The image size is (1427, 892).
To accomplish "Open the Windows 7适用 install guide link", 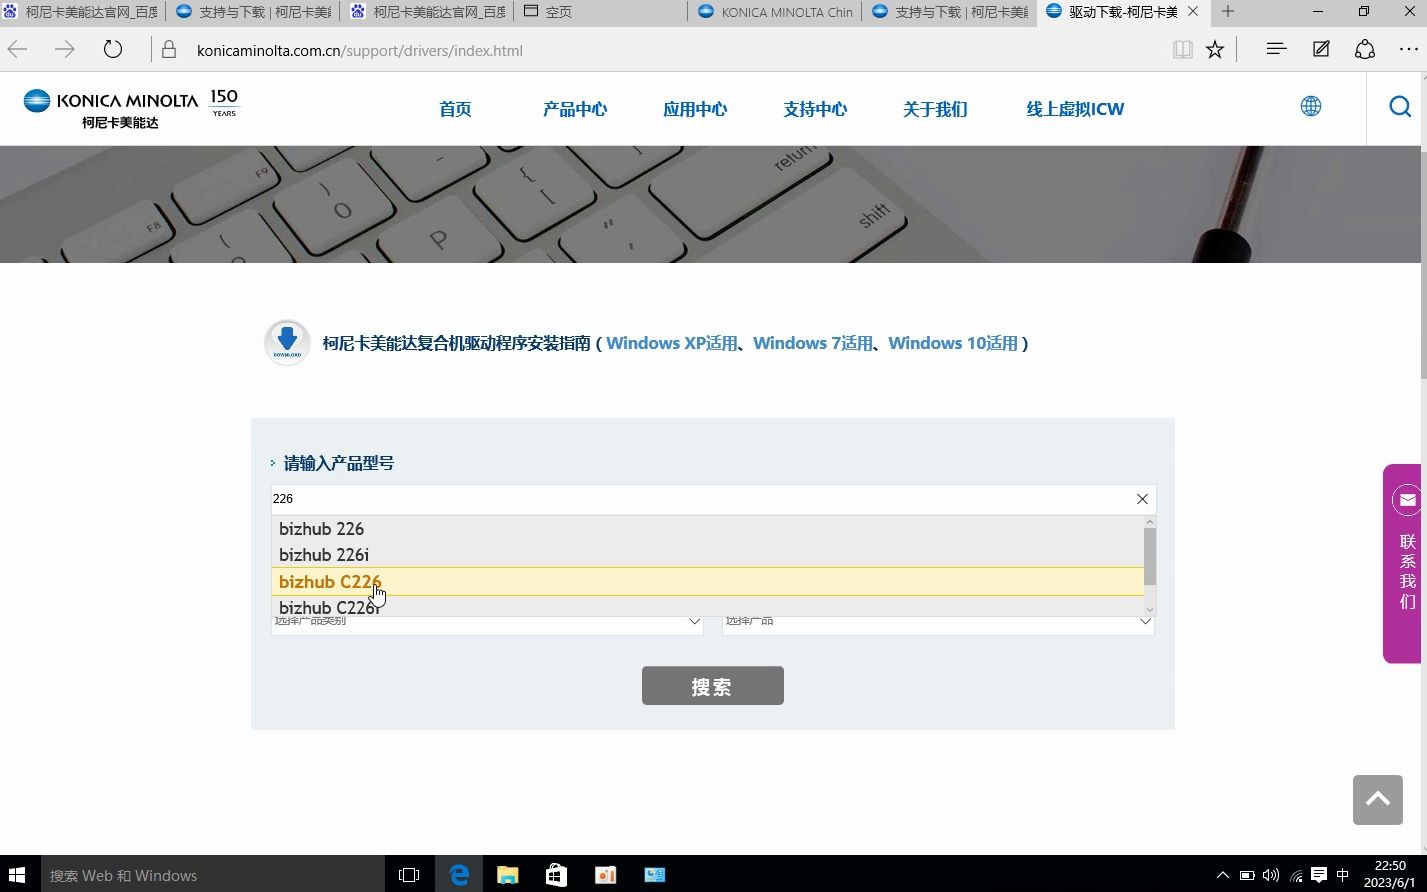I will pyautogui.click(x=813, y=343).
